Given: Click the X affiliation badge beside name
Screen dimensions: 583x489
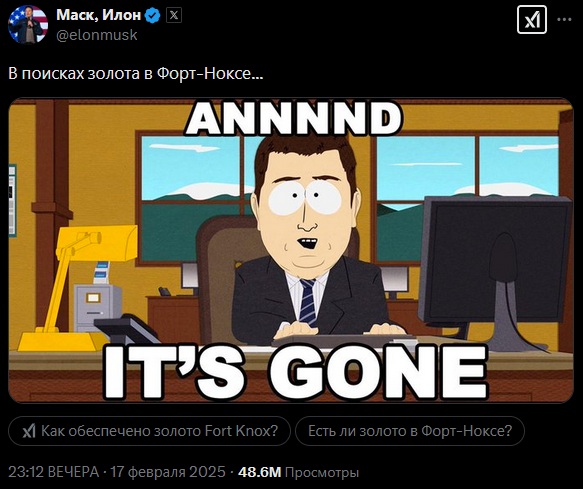Looking at the screenshot, I should point(174,16).
